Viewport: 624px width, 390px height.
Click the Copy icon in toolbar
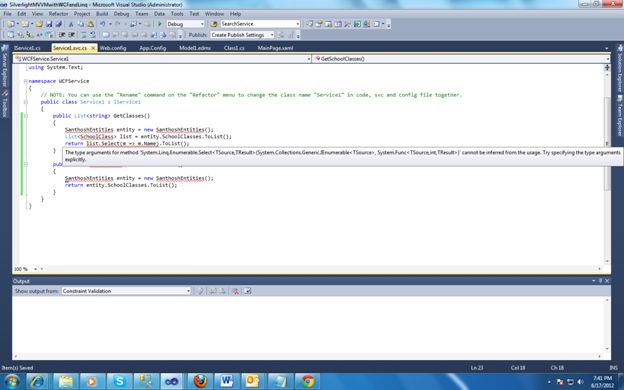click(81, 24)
